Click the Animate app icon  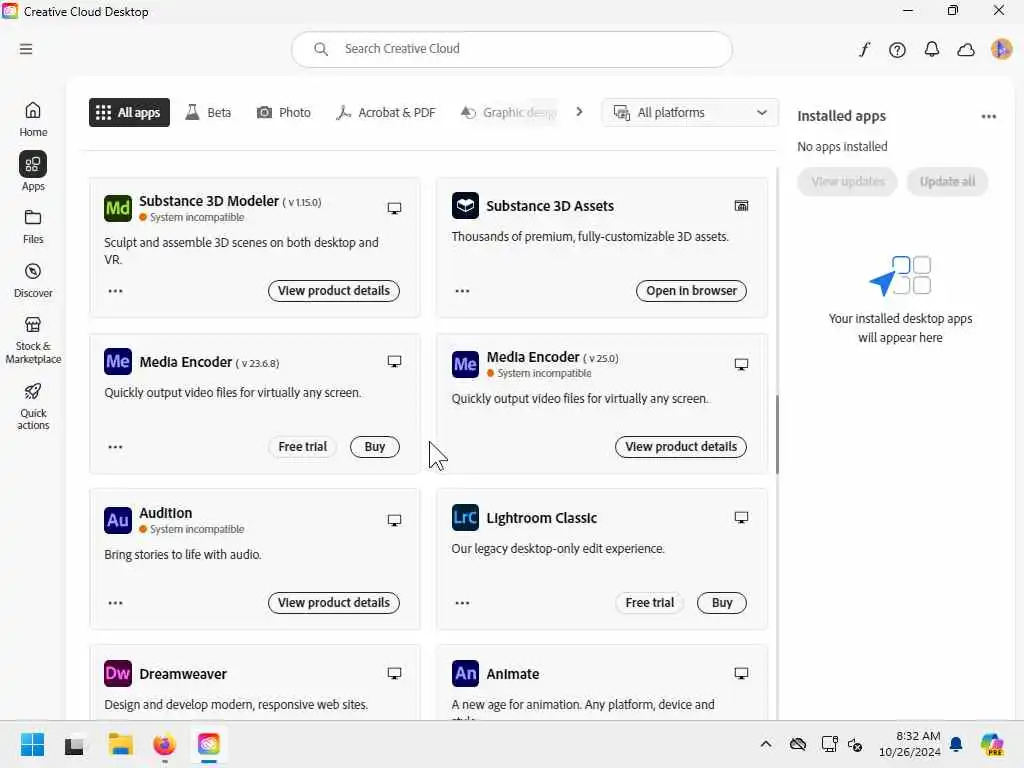[465, 673]
